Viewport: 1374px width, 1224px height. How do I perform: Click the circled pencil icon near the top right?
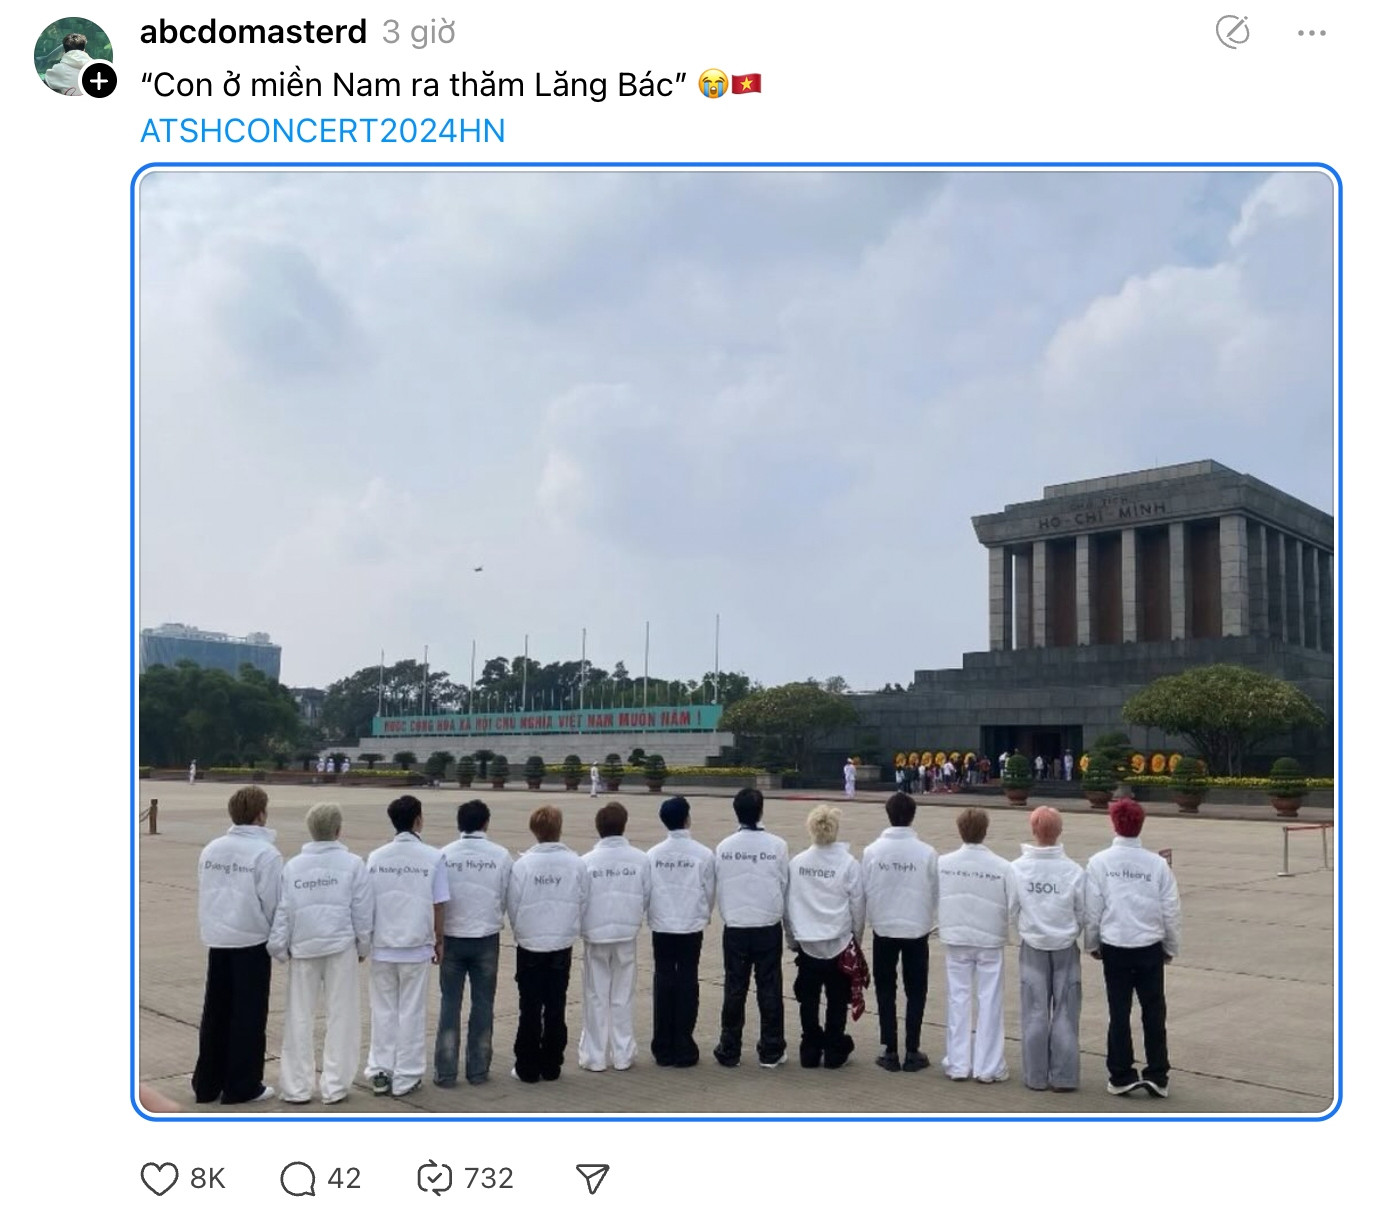(1232, 32)
